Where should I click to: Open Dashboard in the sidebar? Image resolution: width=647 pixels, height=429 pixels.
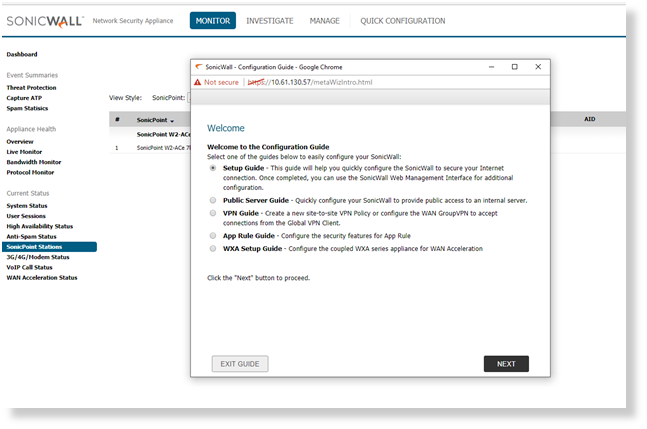(x=22, y=54)
